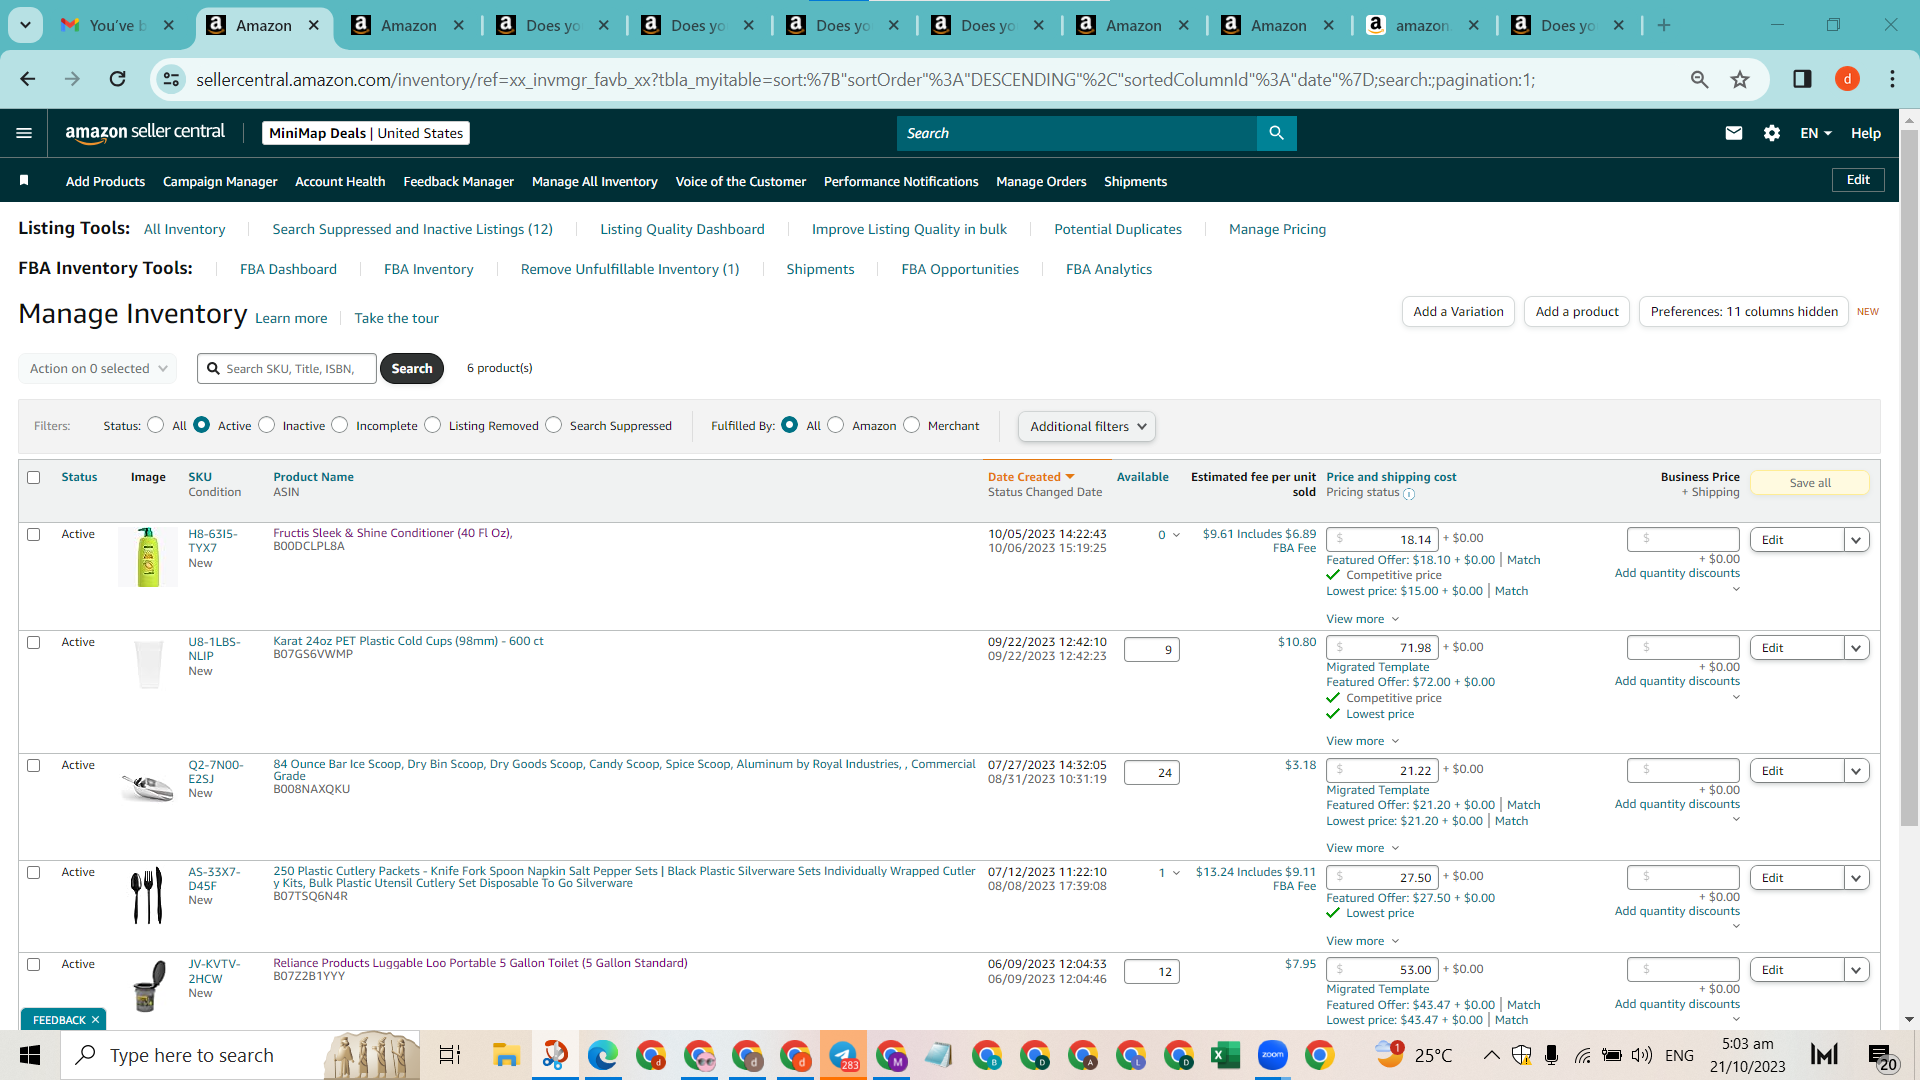Image resolution: width=1920 pixels, height=1080 pixels.
Task: Filter Fulfilled By to Amazon
Action: [x=836, y=425]
